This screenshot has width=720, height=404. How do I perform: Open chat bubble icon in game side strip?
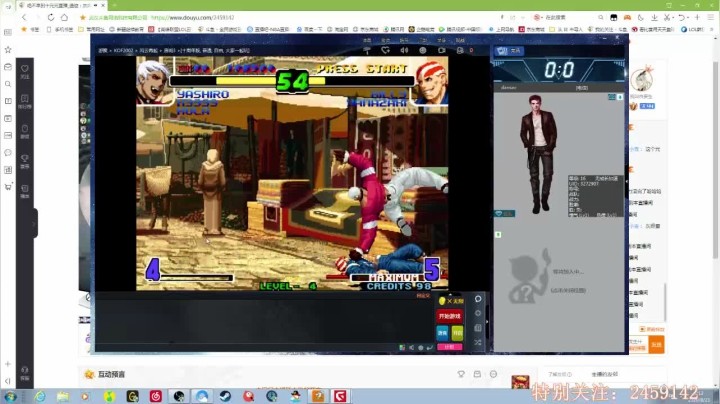[478, 299]
